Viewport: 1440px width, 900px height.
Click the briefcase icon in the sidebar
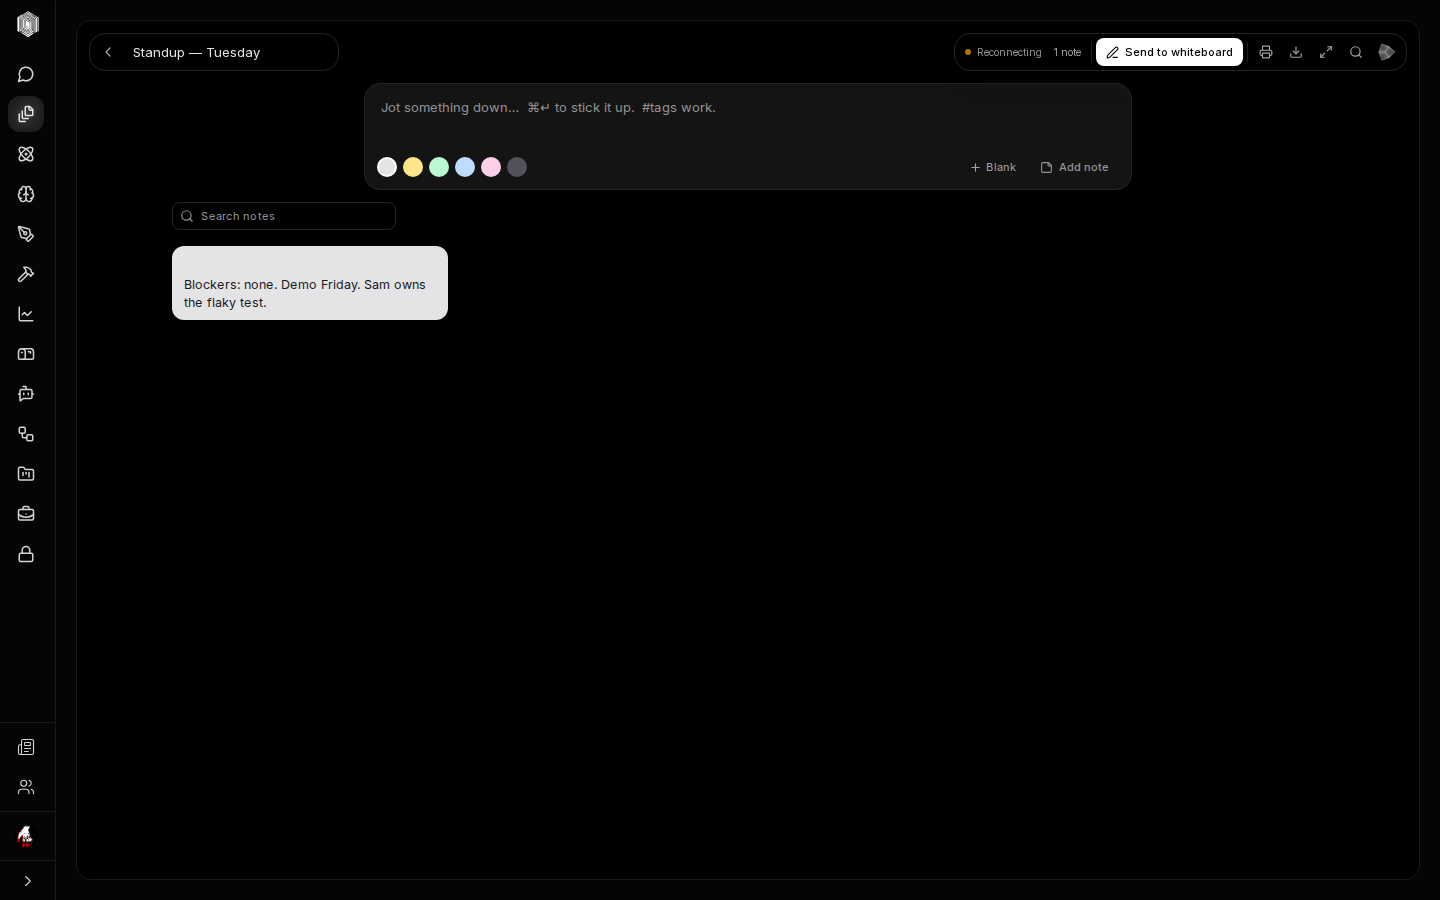click(26, 514)
